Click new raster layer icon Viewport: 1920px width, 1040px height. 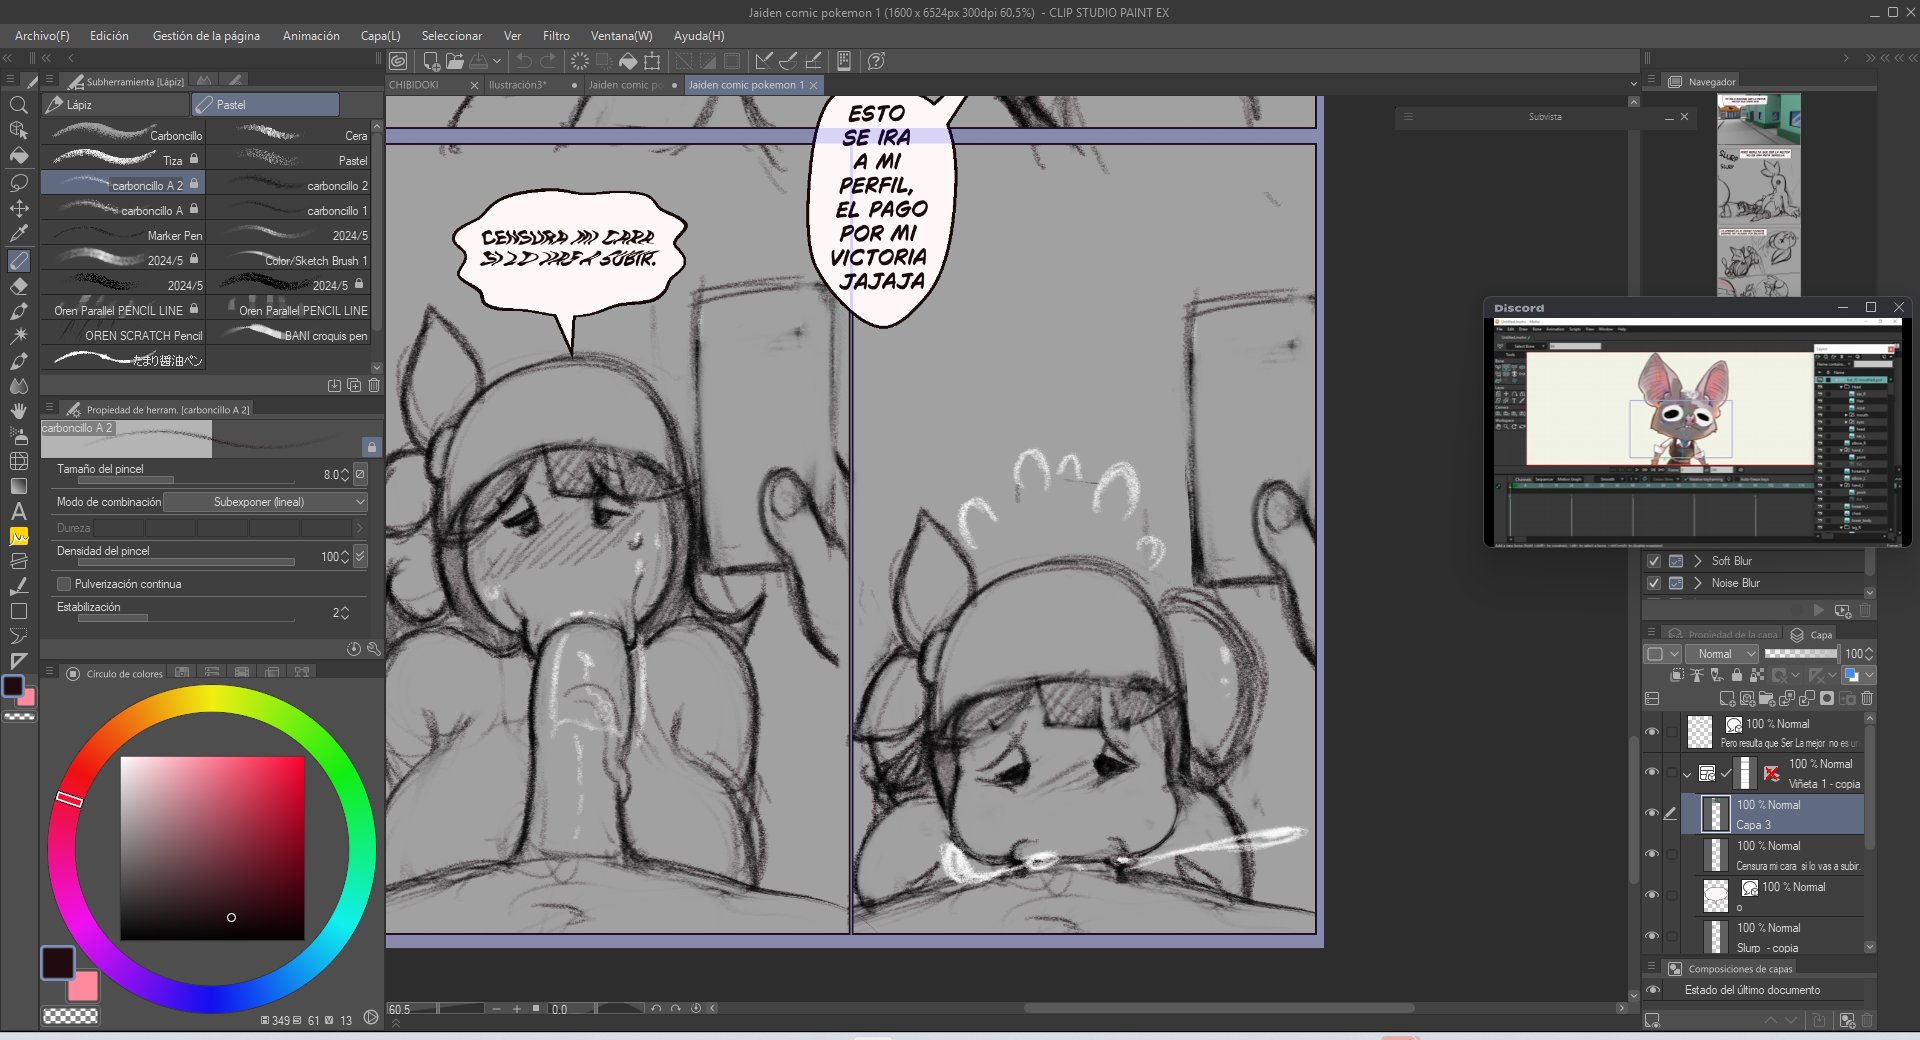click(x=1727, y=698)
